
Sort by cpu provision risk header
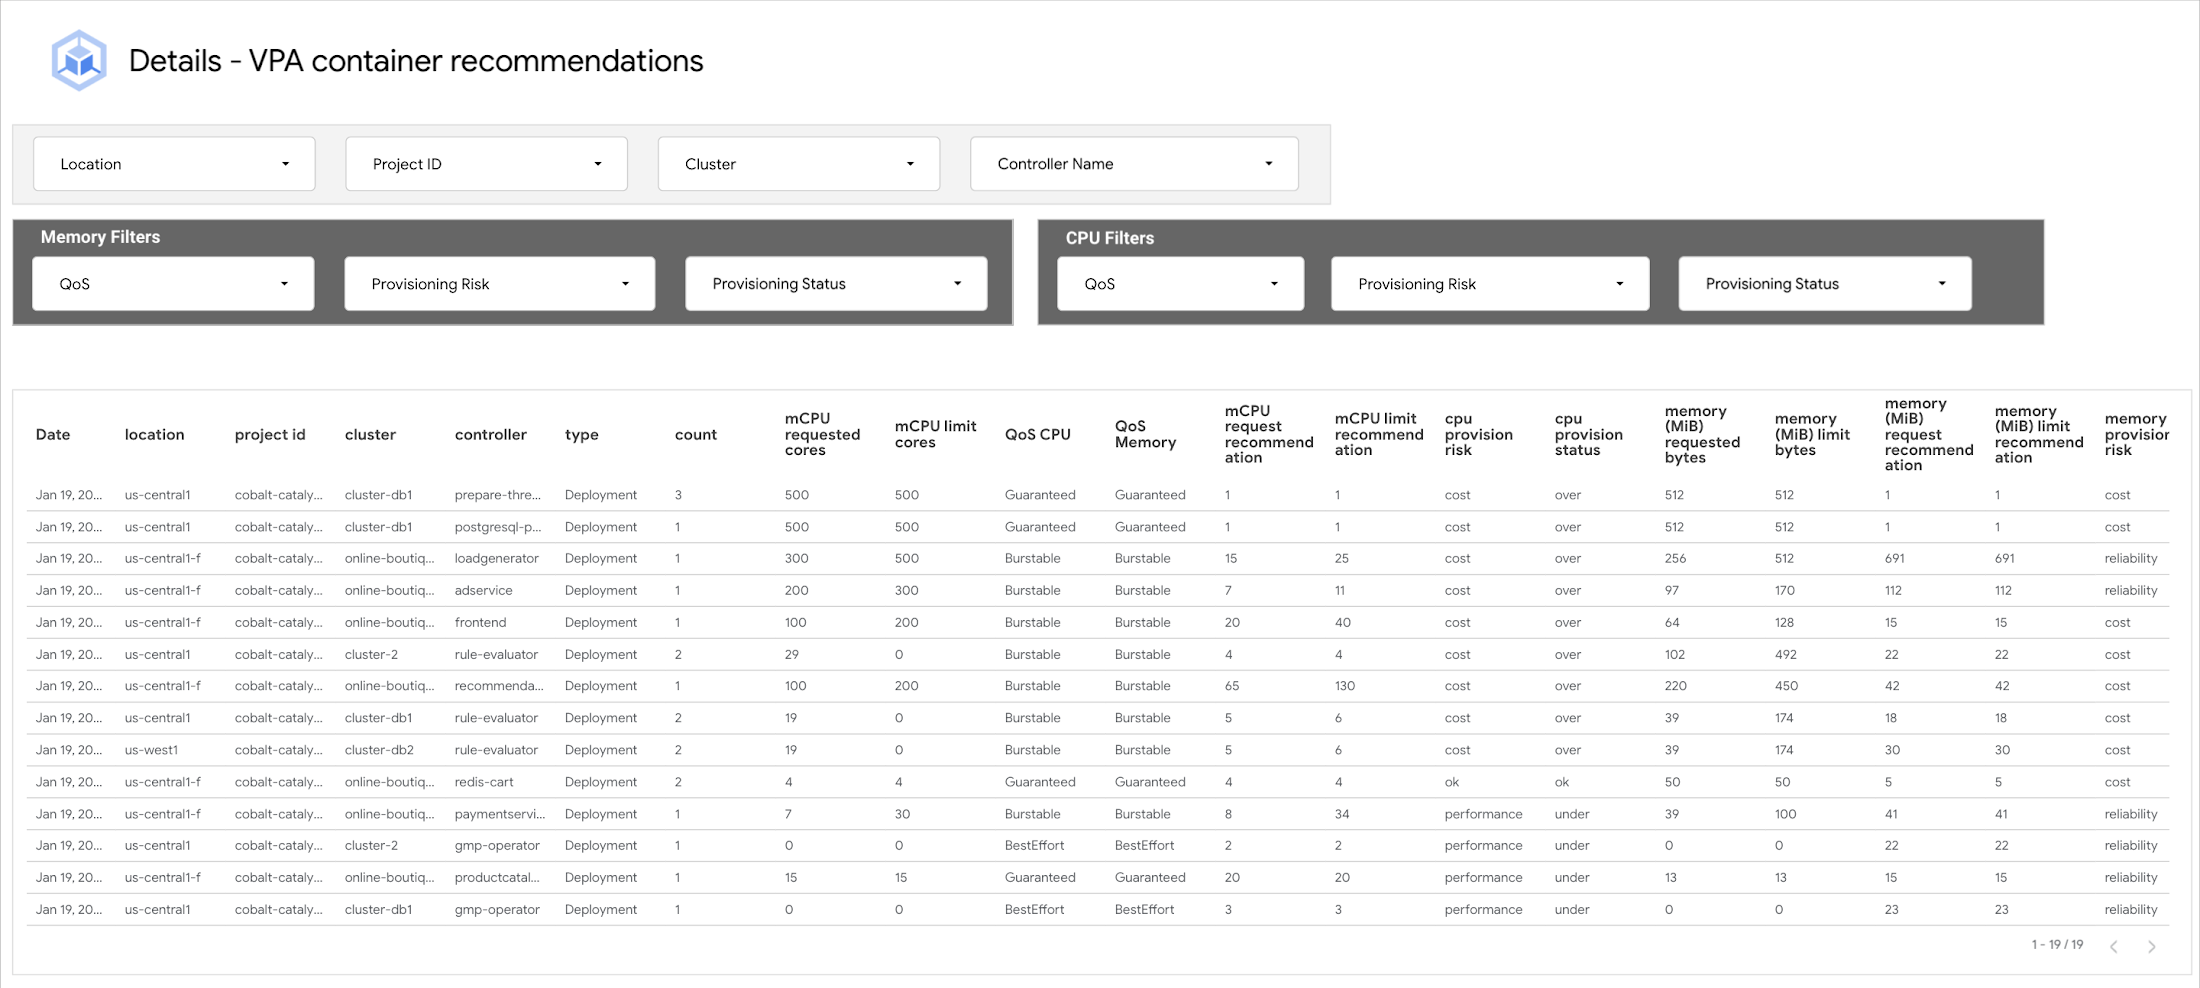tap(1478, 435)
